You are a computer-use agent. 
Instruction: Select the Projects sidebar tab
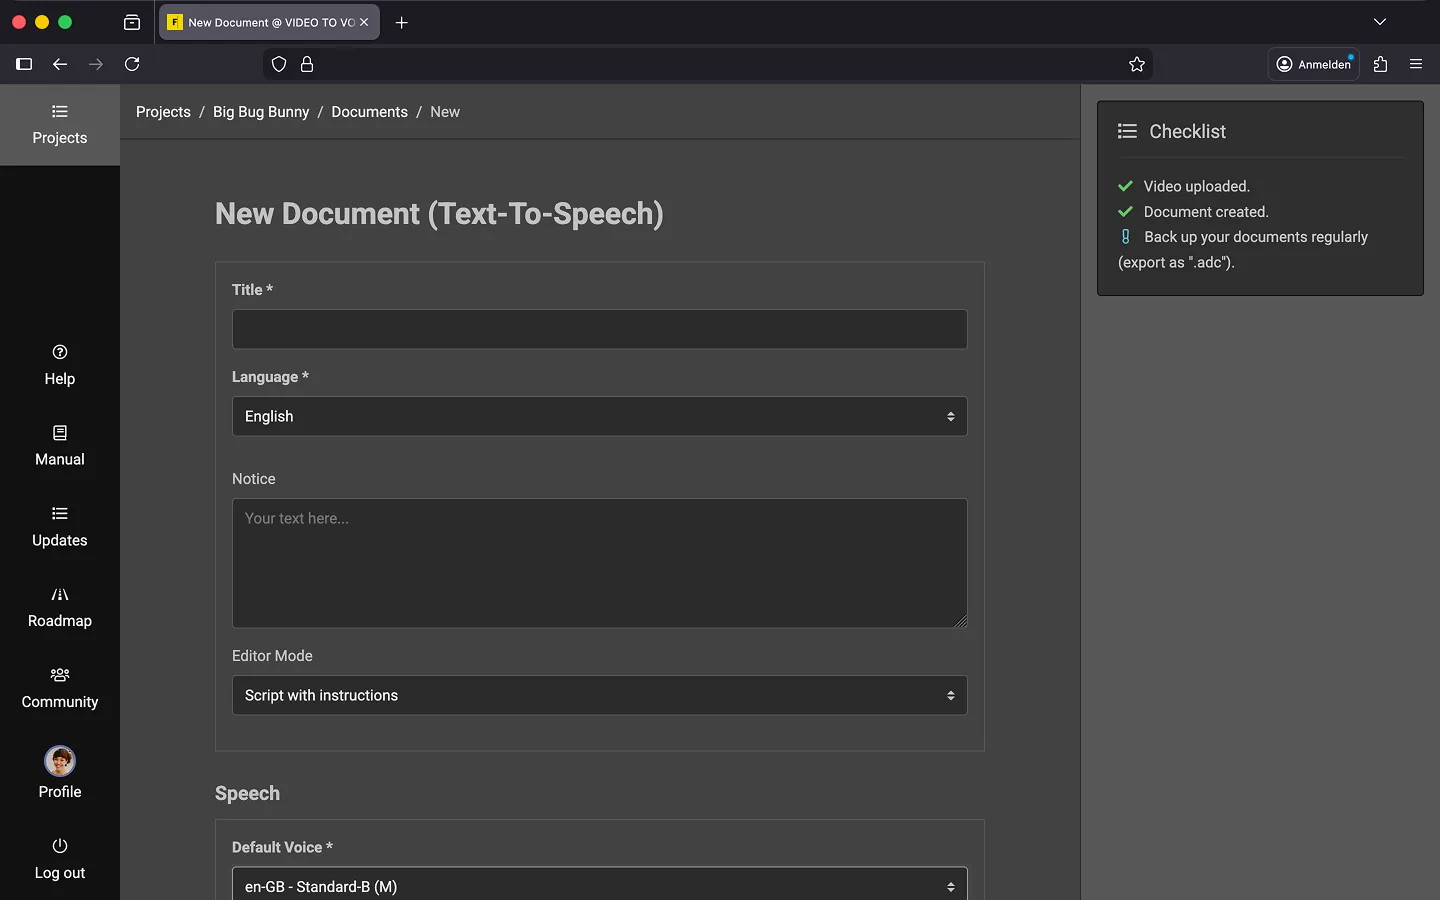60,125
